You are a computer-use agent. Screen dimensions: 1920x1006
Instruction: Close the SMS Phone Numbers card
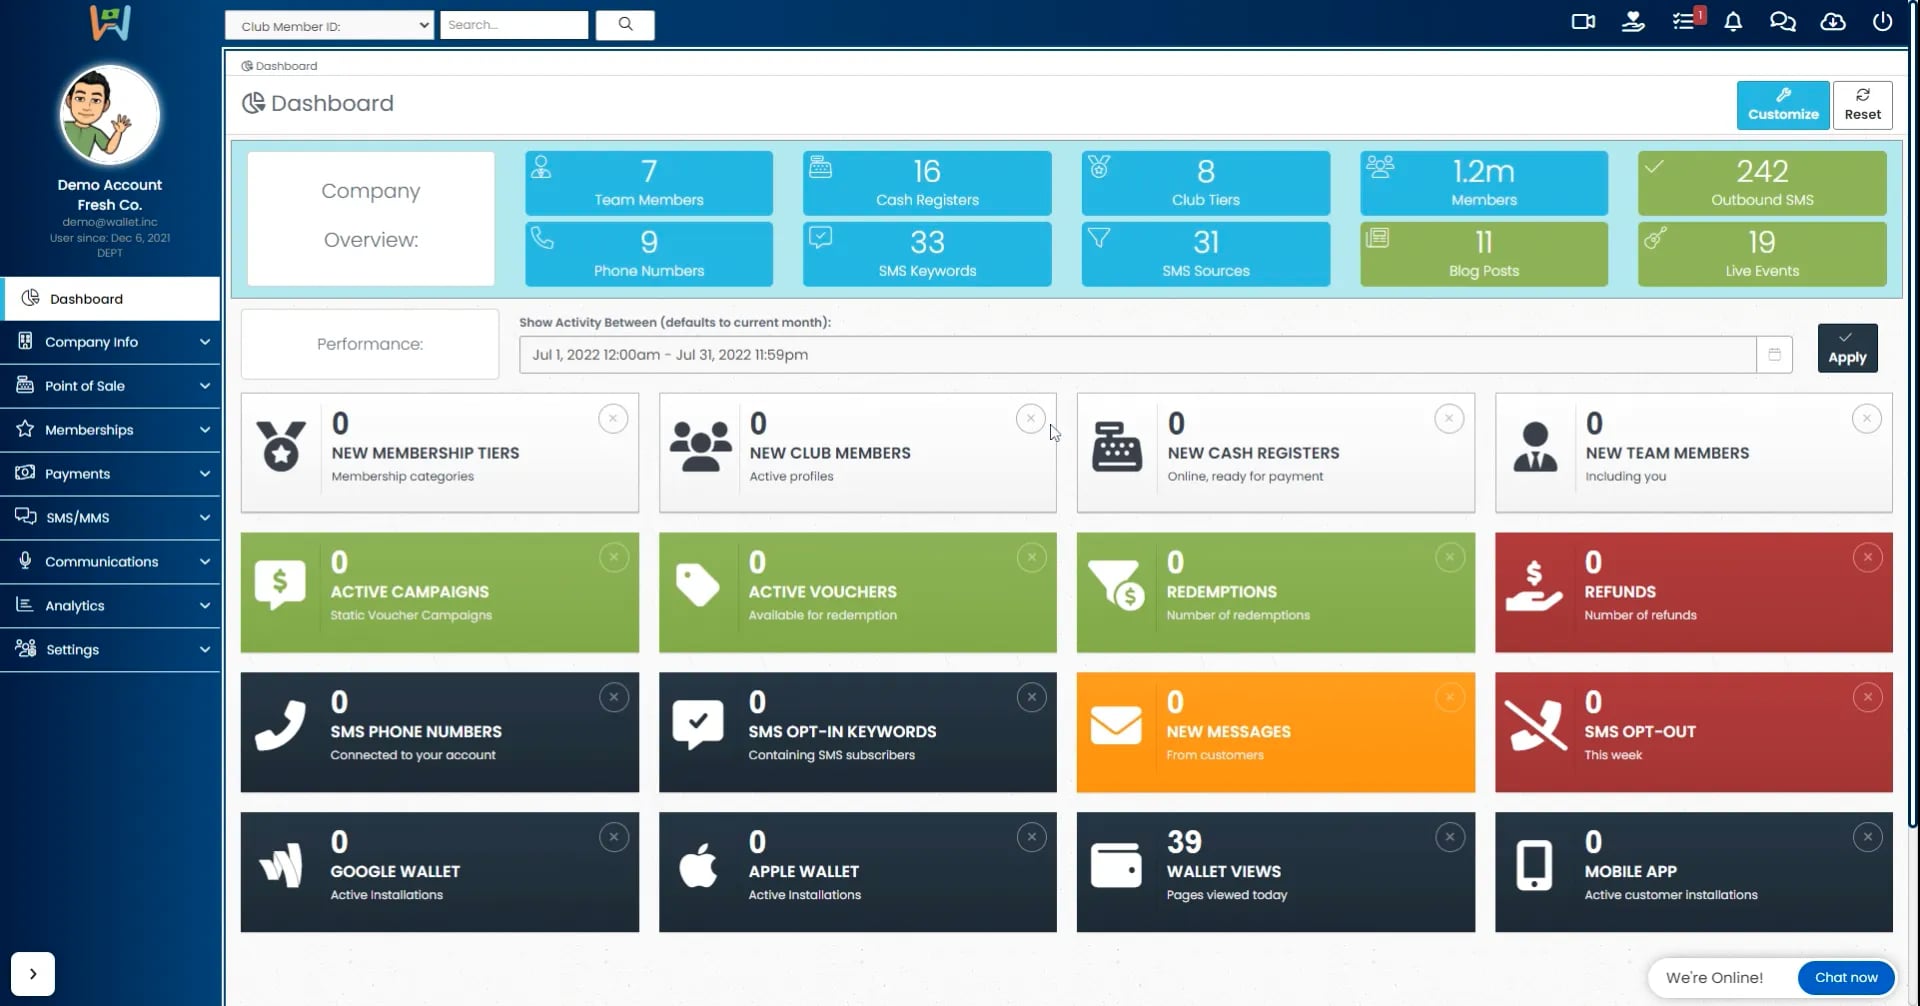tap(614, 697)
